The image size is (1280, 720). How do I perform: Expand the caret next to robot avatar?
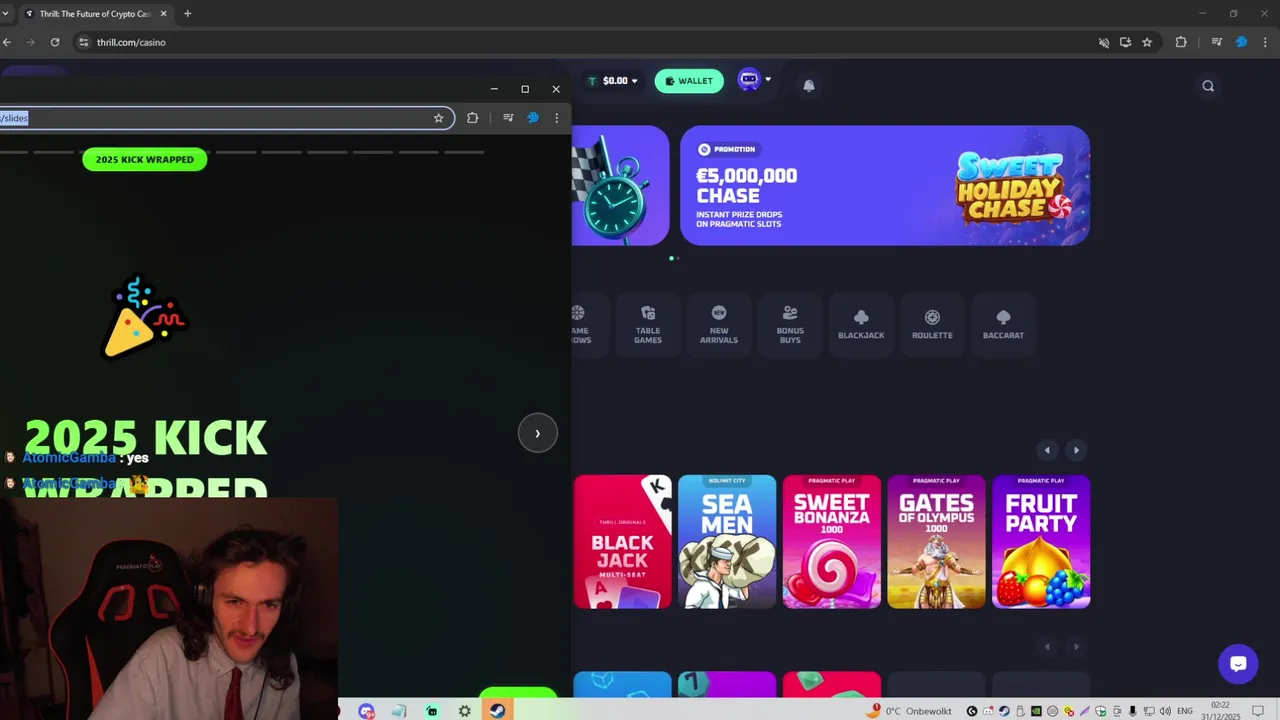pos(768,80)
